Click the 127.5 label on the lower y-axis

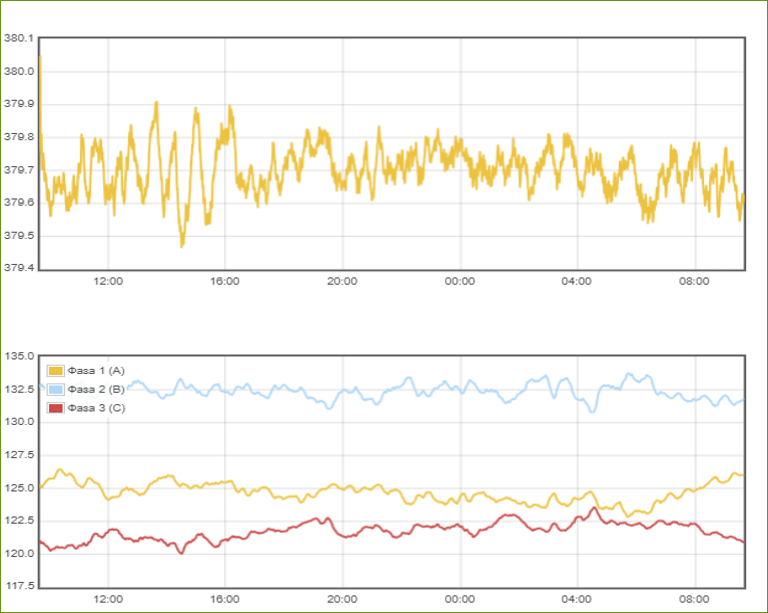(x=20, y=454)
